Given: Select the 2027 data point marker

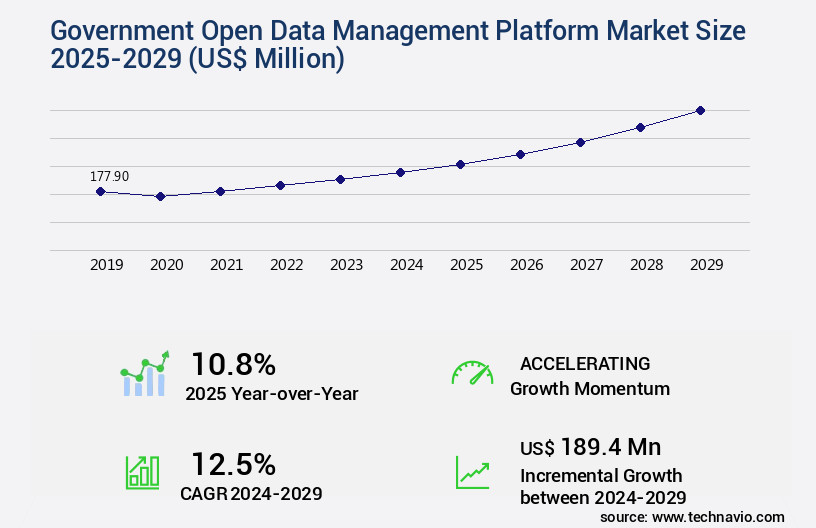Looking at the screenshot, I should 580,142.
